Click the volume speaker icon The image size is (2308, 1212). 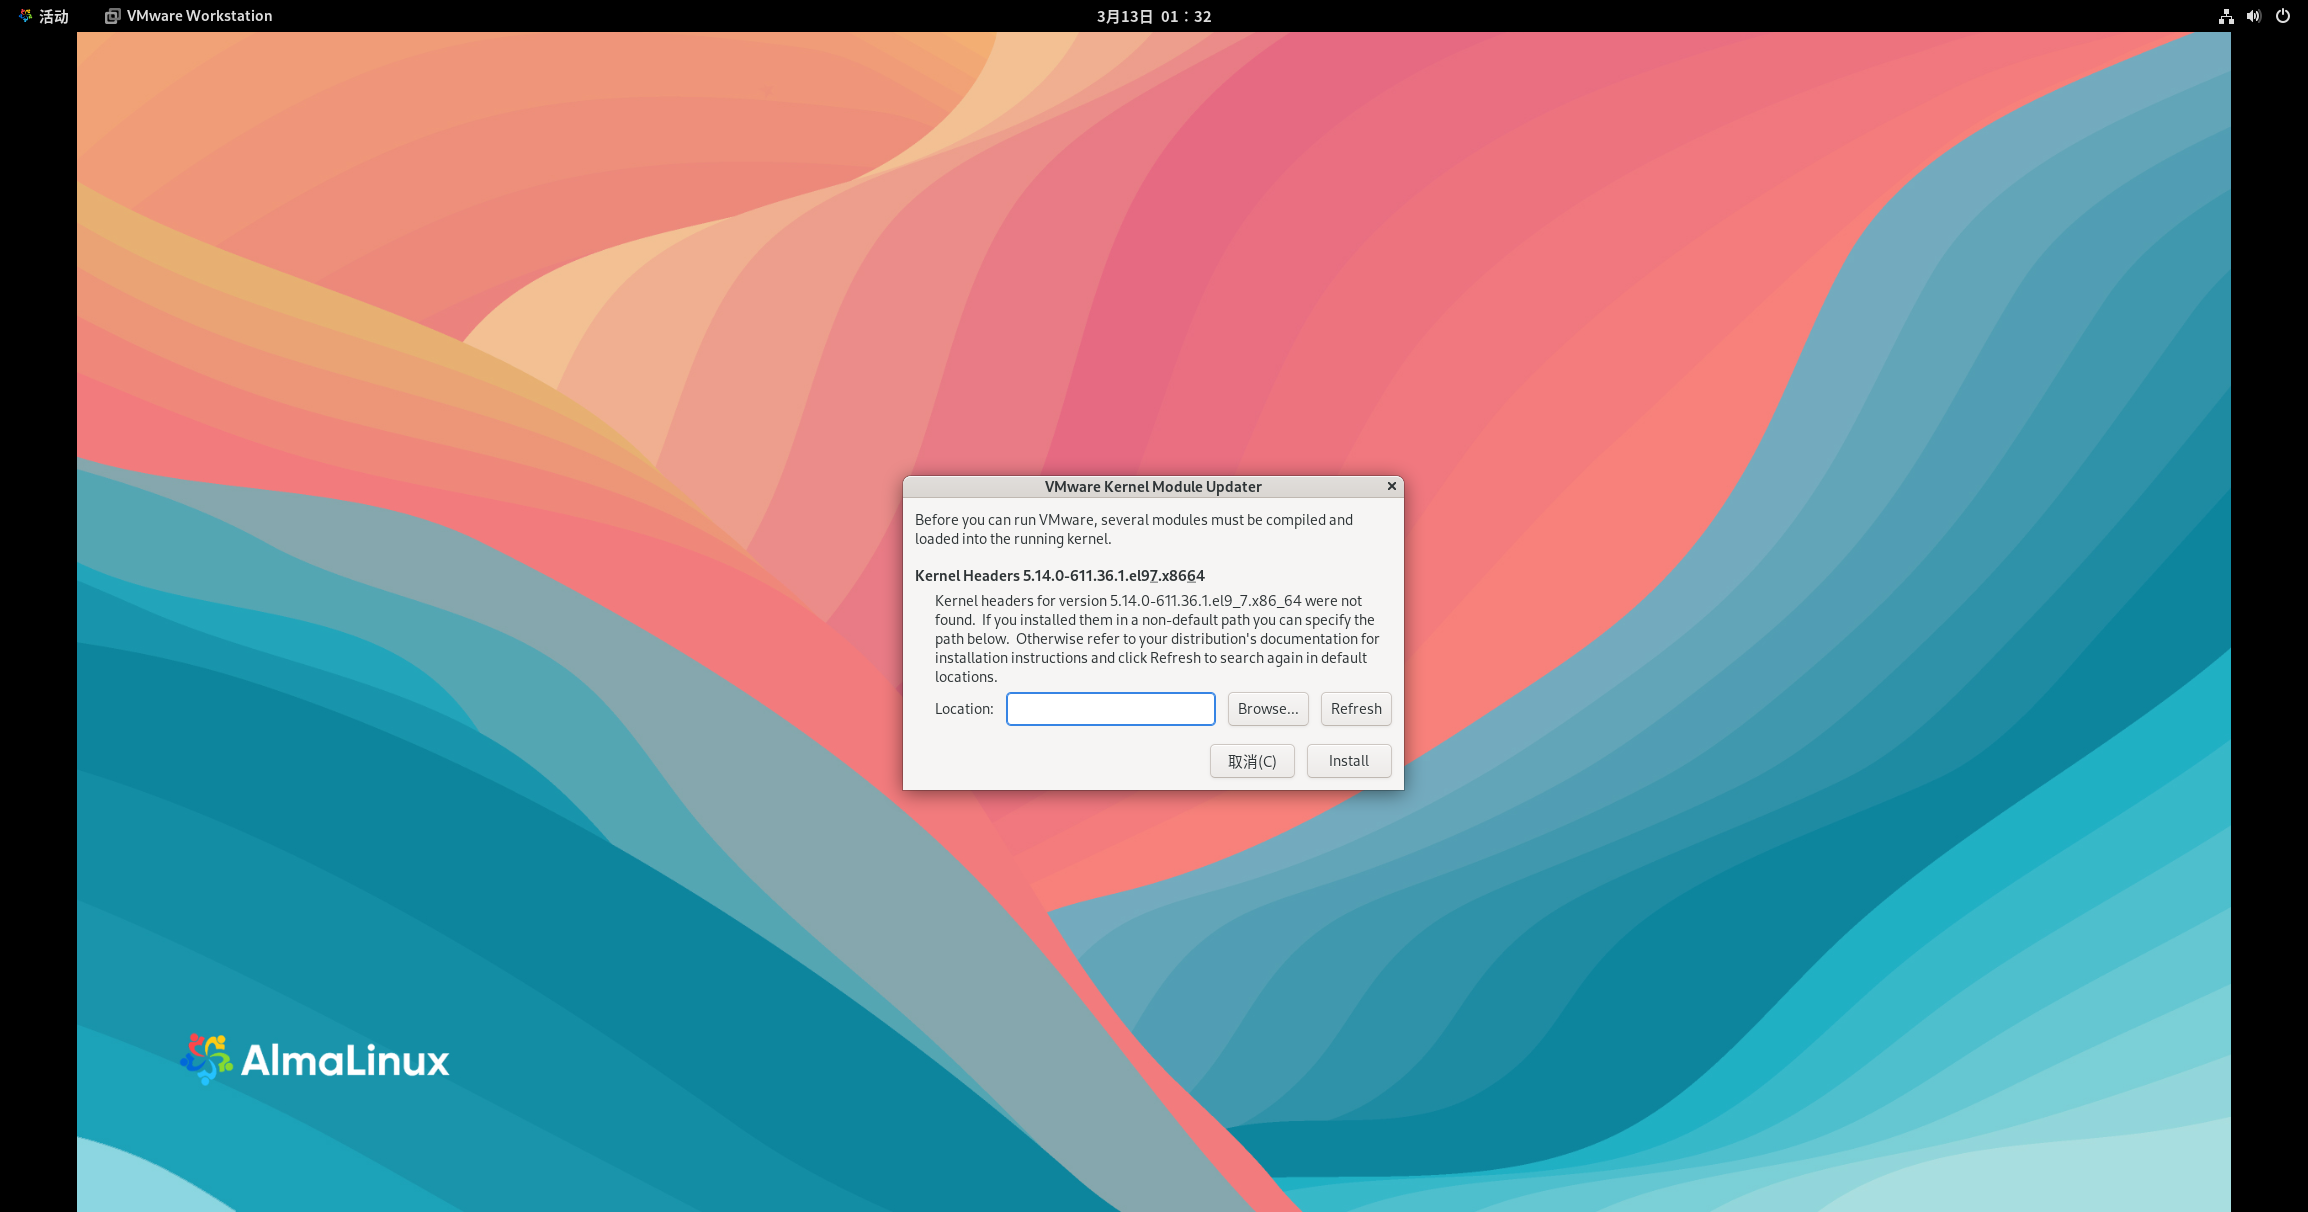click(2254, 16)
